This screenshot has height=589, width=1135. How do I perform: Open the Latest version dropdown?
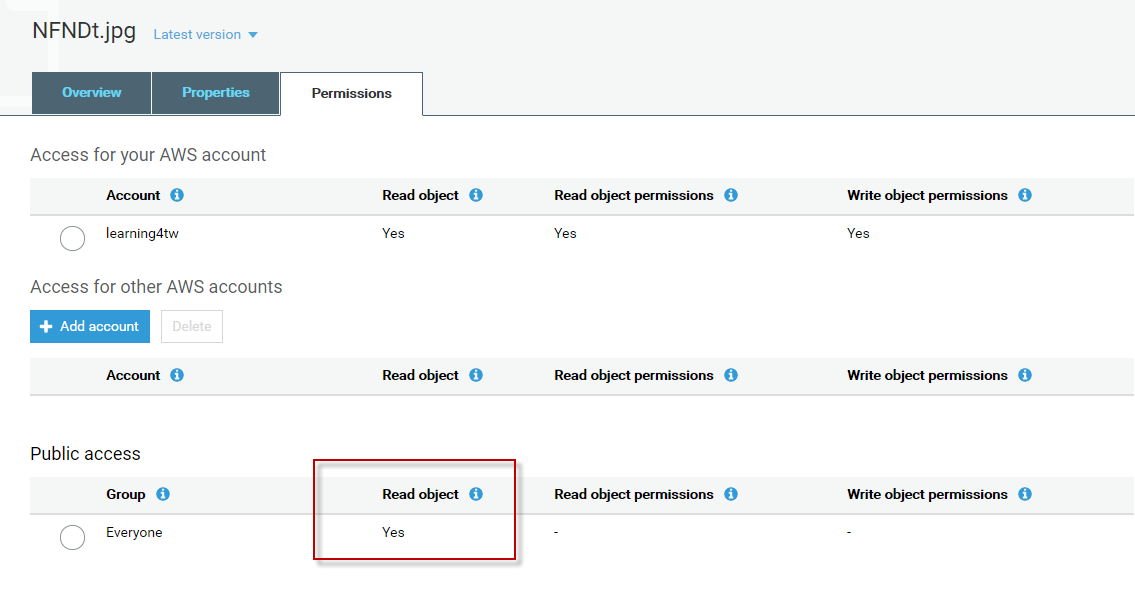coord(205,34)
